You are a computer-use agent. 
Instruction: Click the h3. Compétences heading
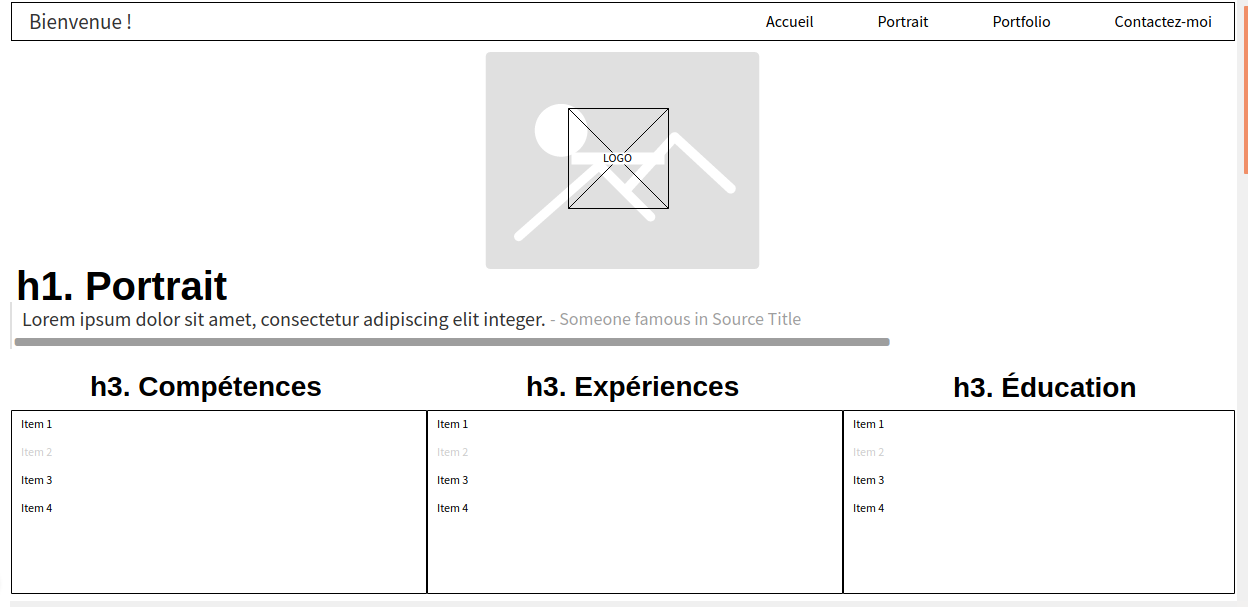pyautogui.click(x=206, y=387)
